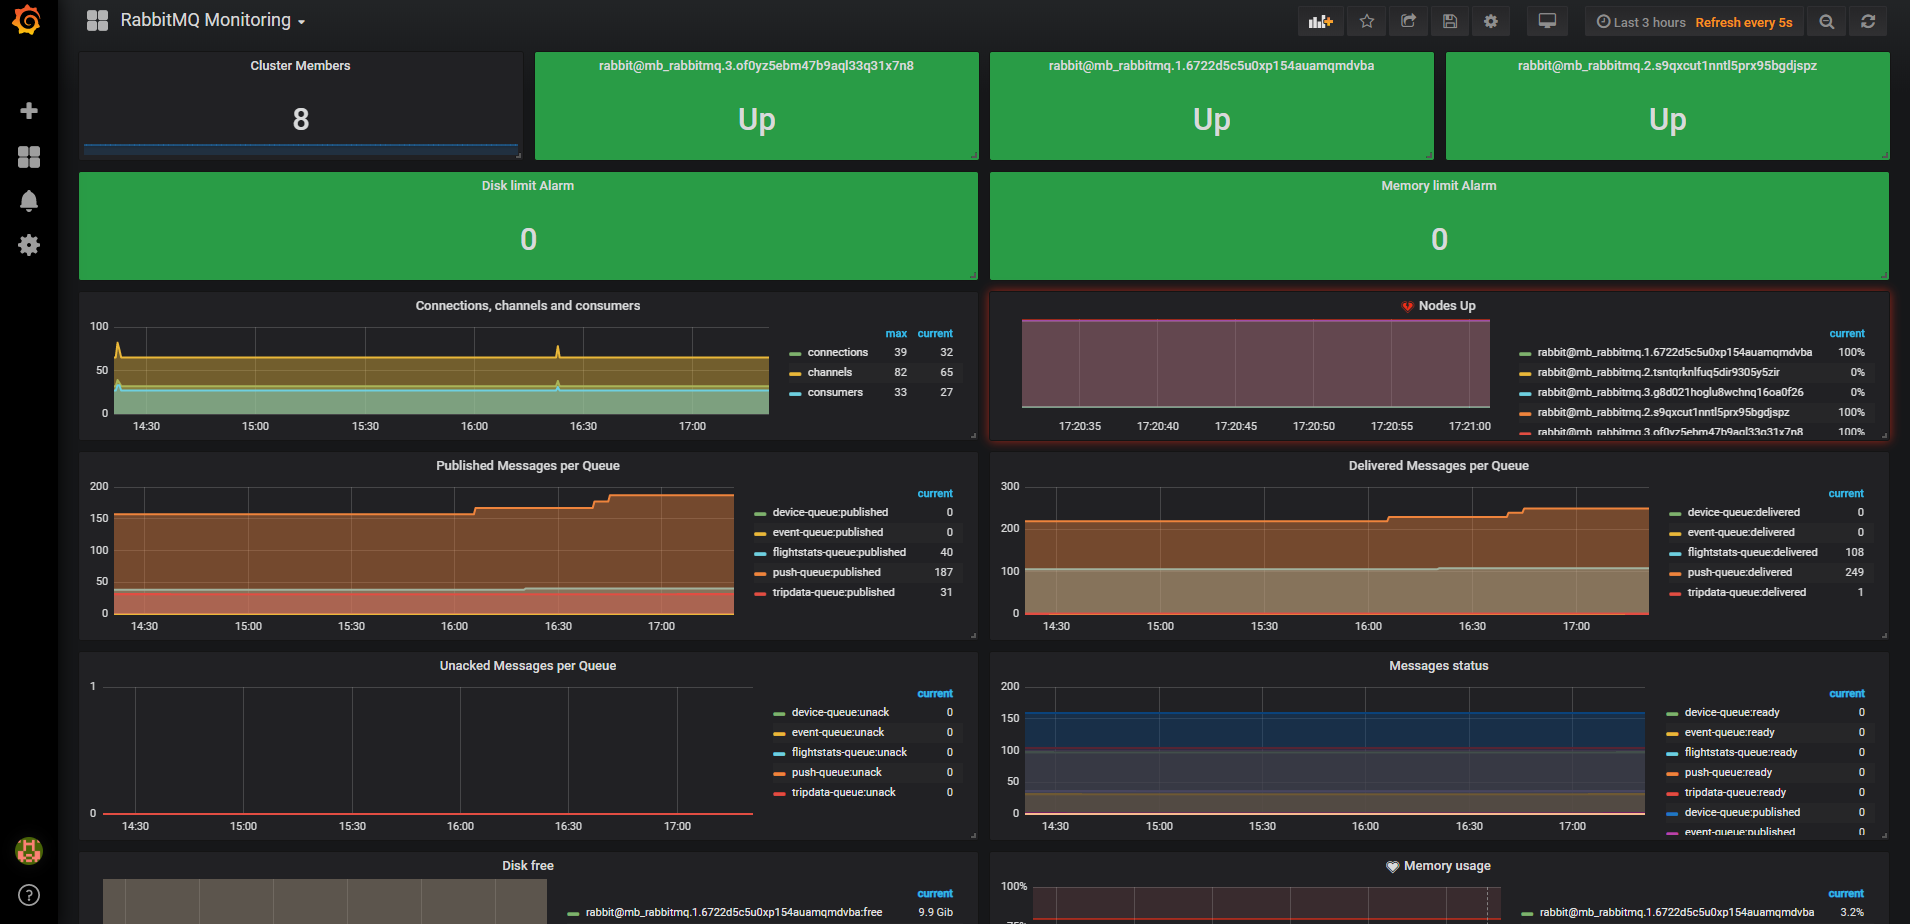Open dashboard settings gear in top bar
The height and width of the screenshot is (924, 1910).
pos(1491,21)
